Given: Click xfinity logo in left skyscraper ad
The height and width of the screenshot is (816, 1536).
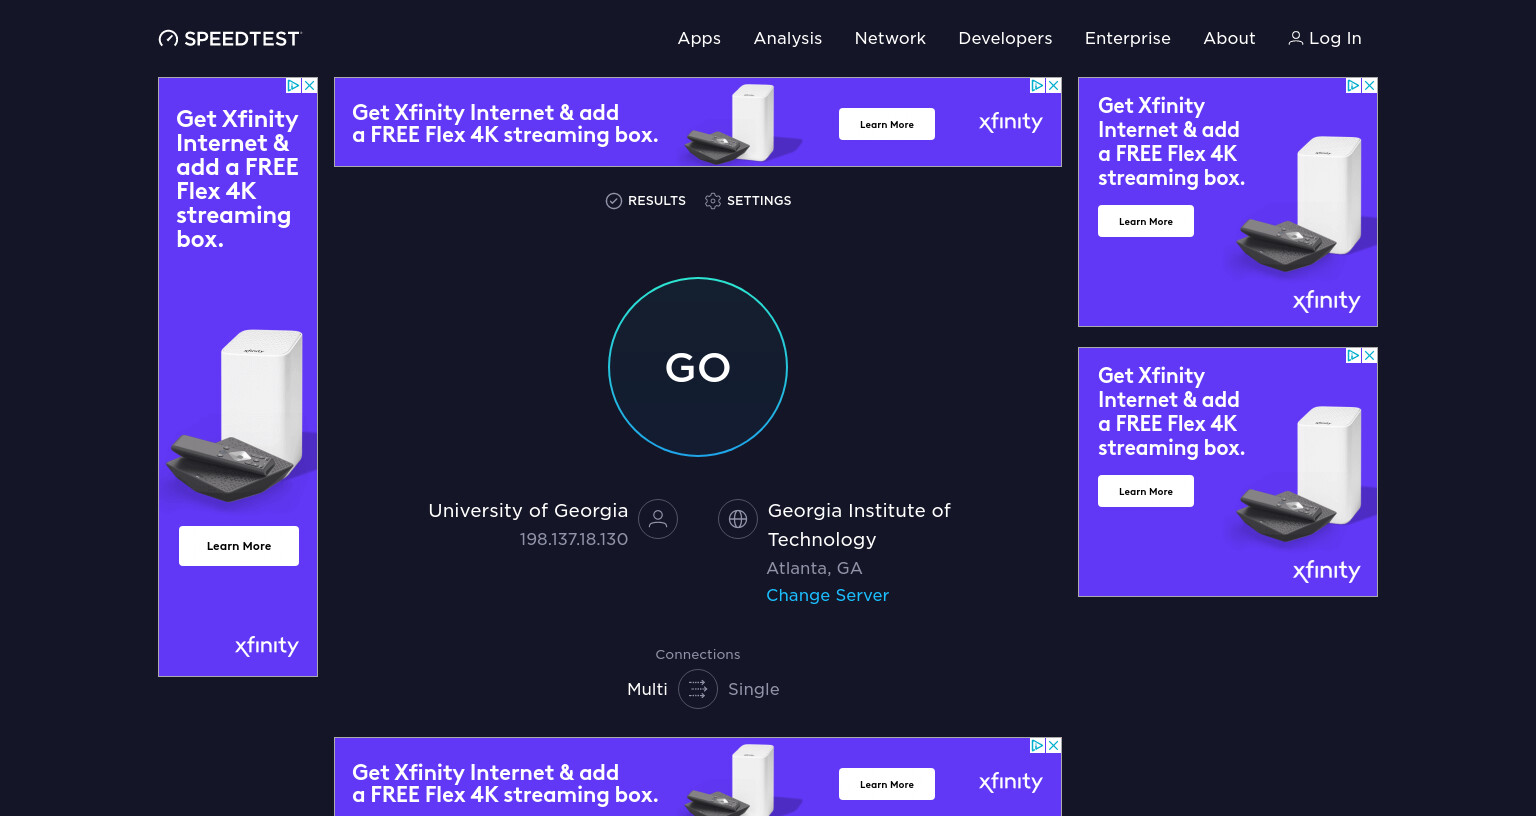Looking at the screenshot, I should [267, 646].
